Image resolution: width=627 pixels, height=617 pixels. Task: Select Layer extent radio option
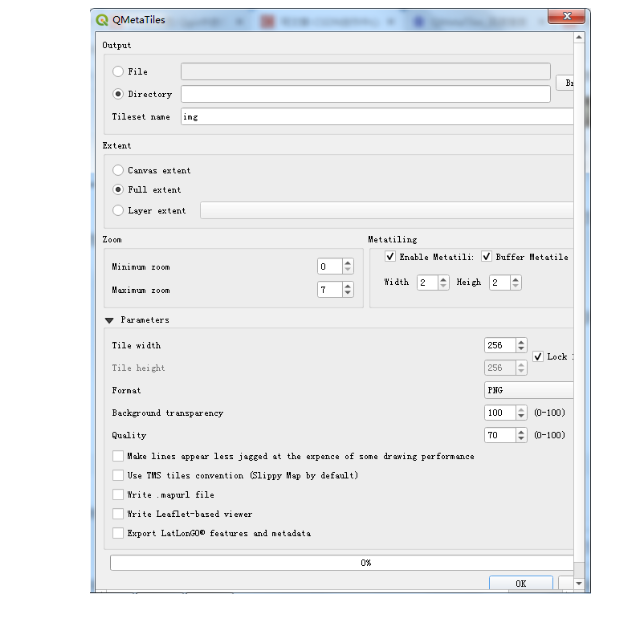pos(118,210)
